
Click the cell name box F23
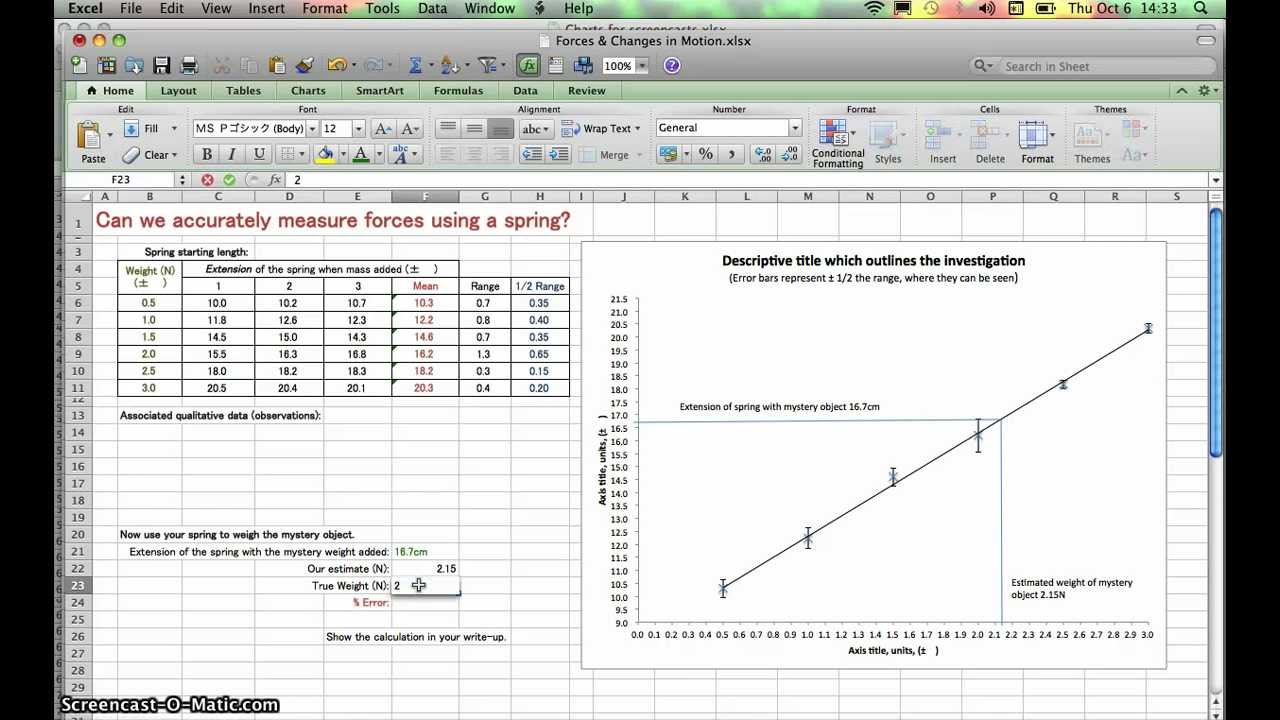pyautogui.click(x=121, y=180)
